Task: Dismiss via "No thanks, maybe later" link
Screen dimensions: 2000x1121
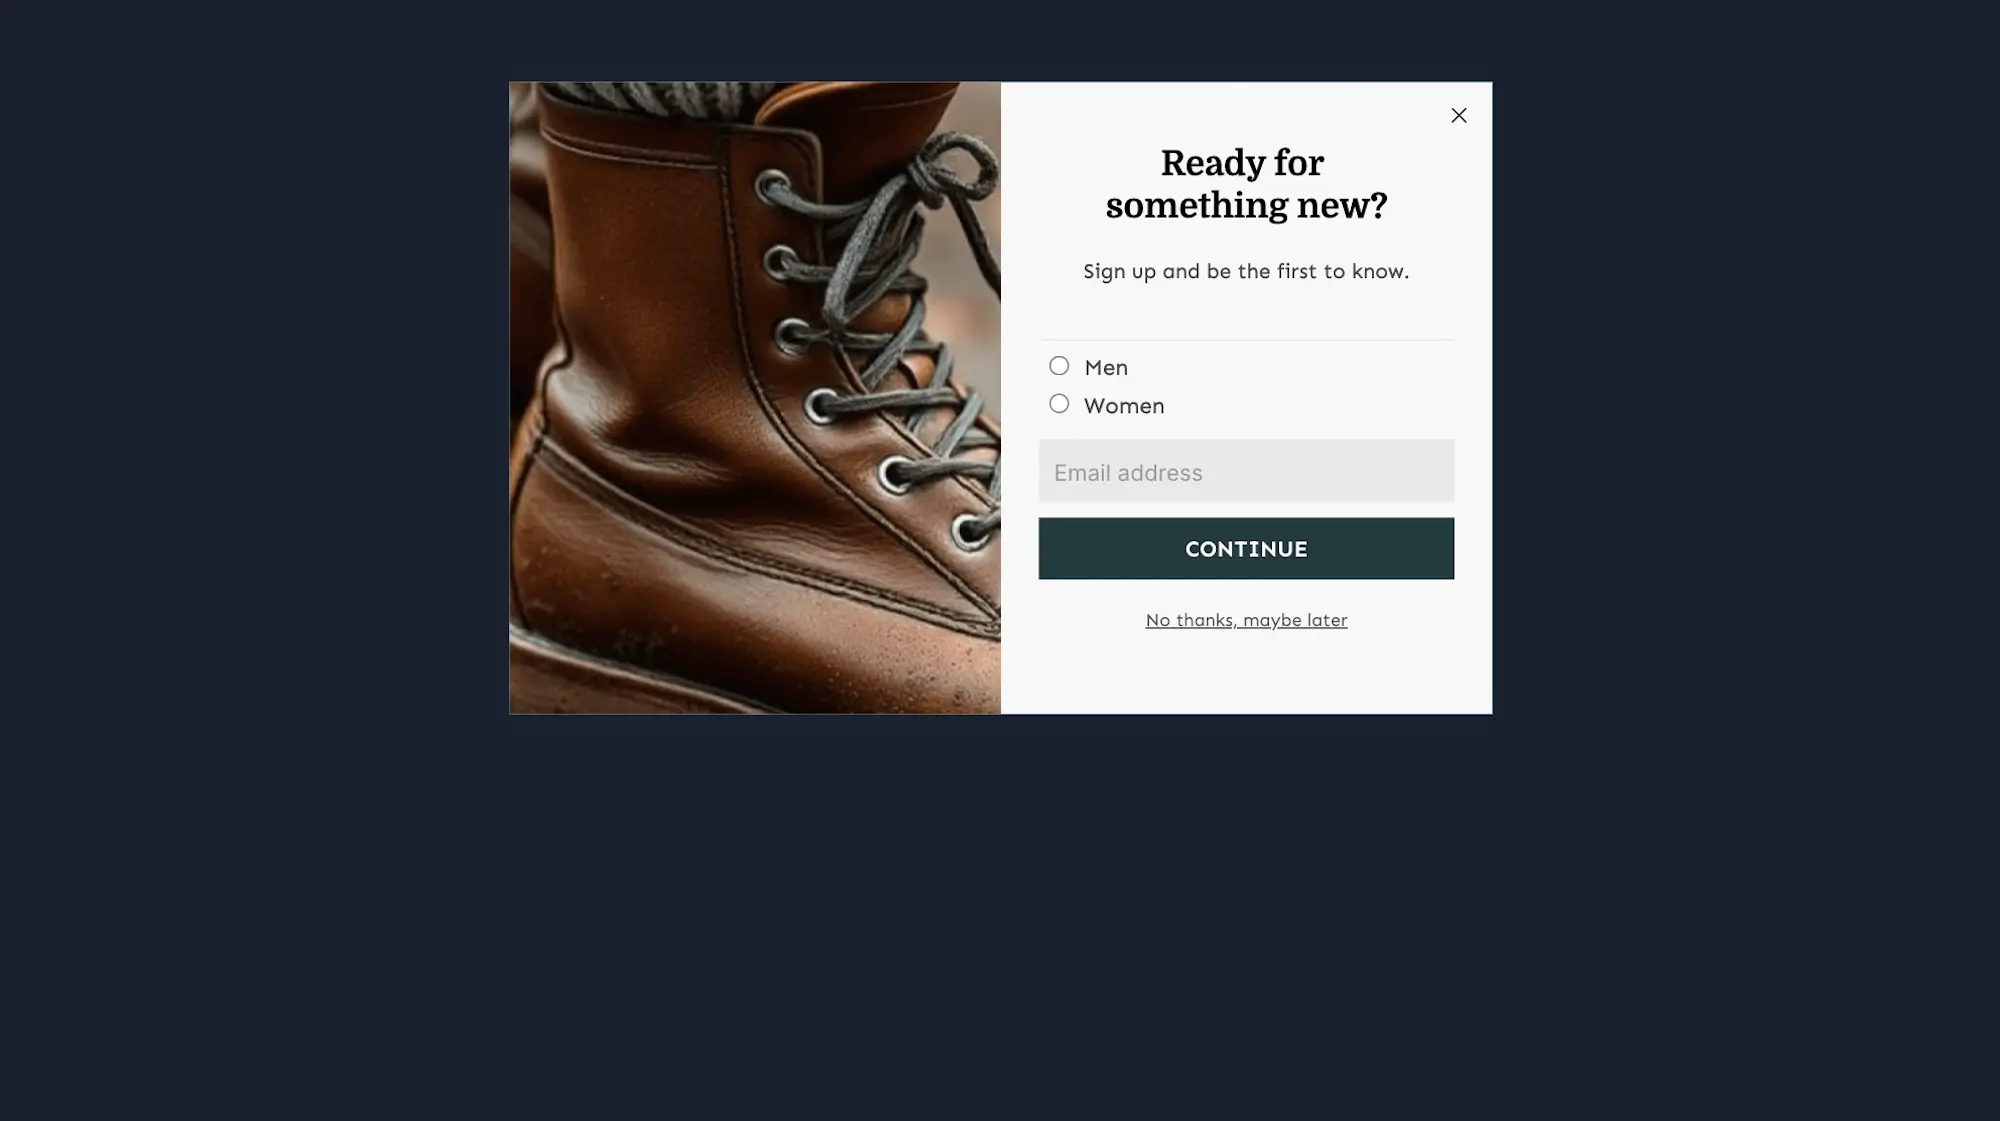Action: [1246, 620]
